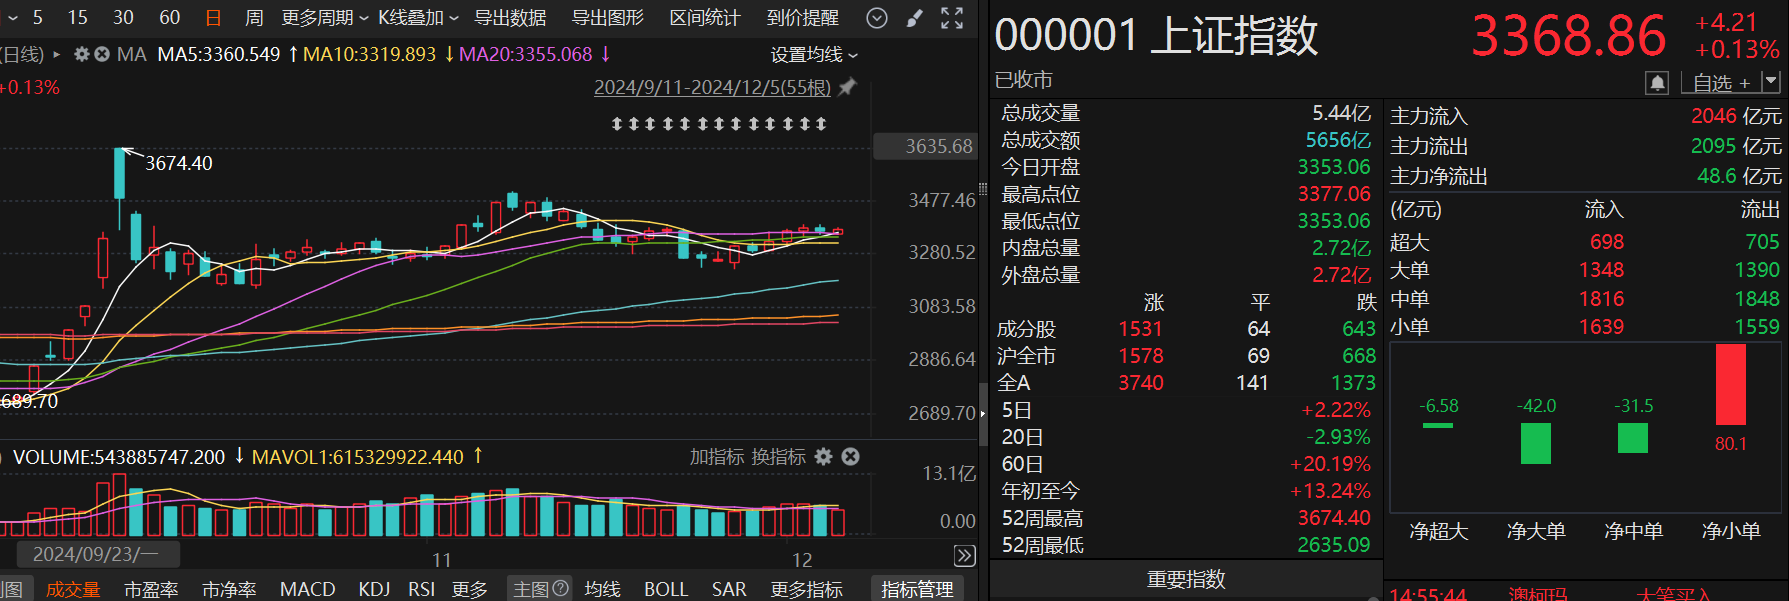This screenshot has width=1789, height=601.
Task: Click the MA5:3360.549 legend value
Action: [x=219, y=54]
